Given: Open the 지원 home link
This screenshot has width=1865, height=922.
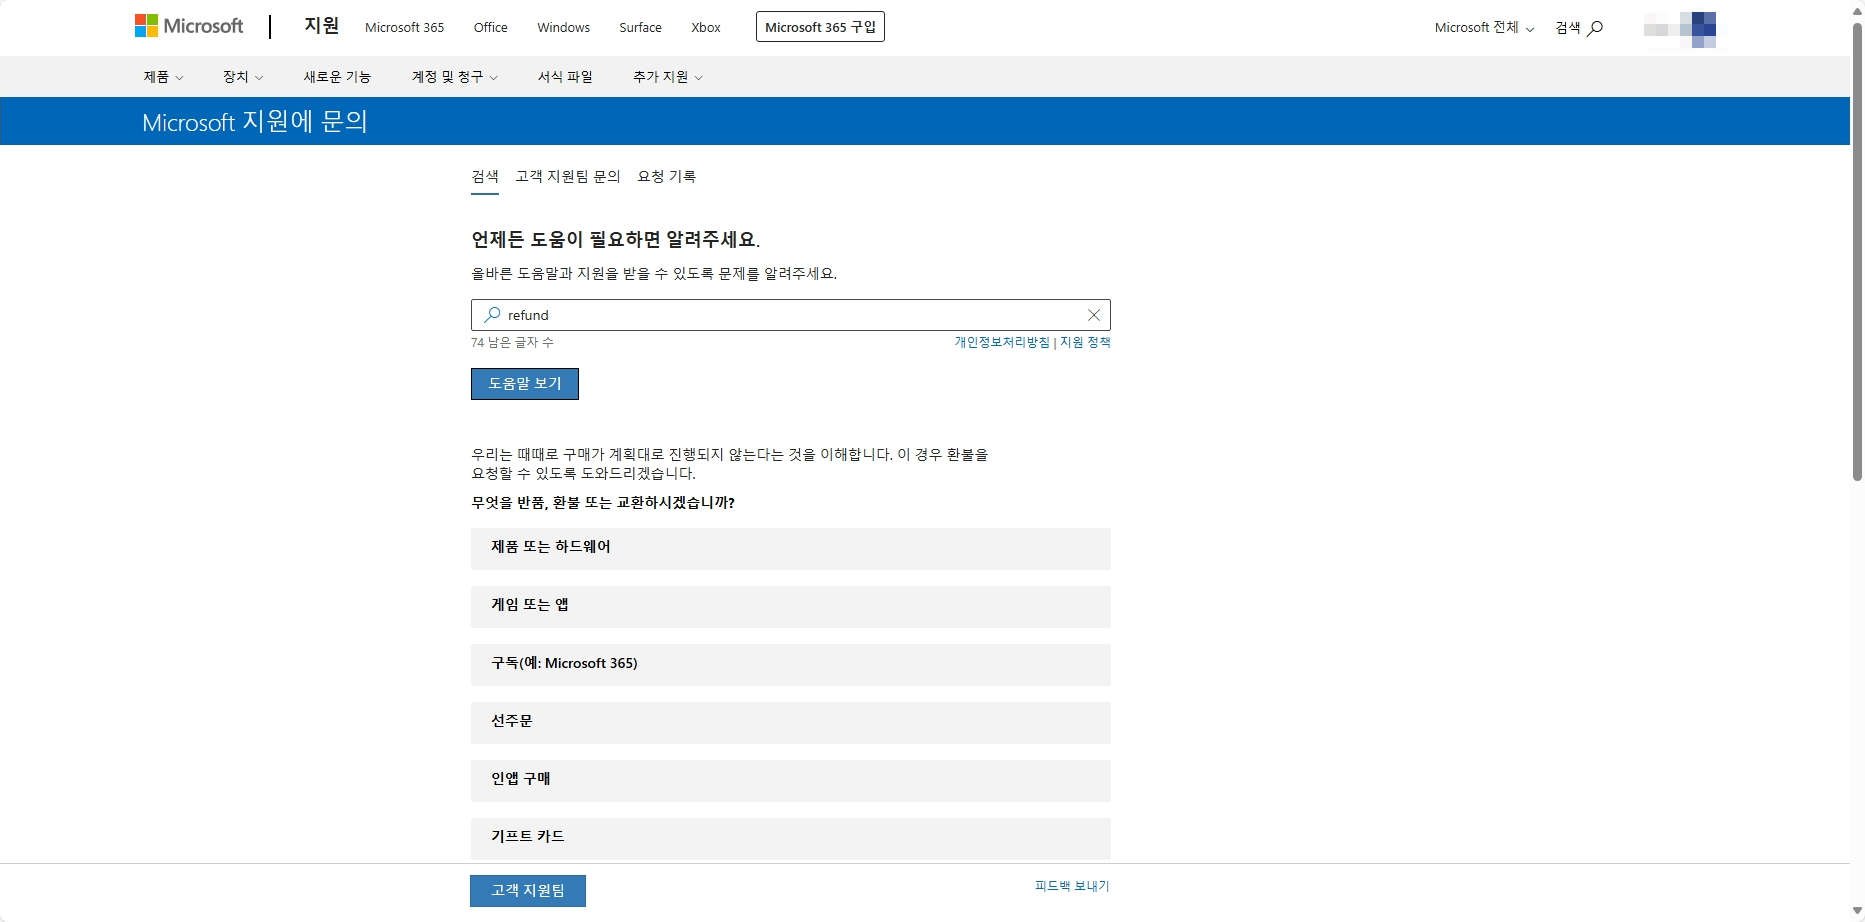Looking at the screenshot, I should click(322, 26).
